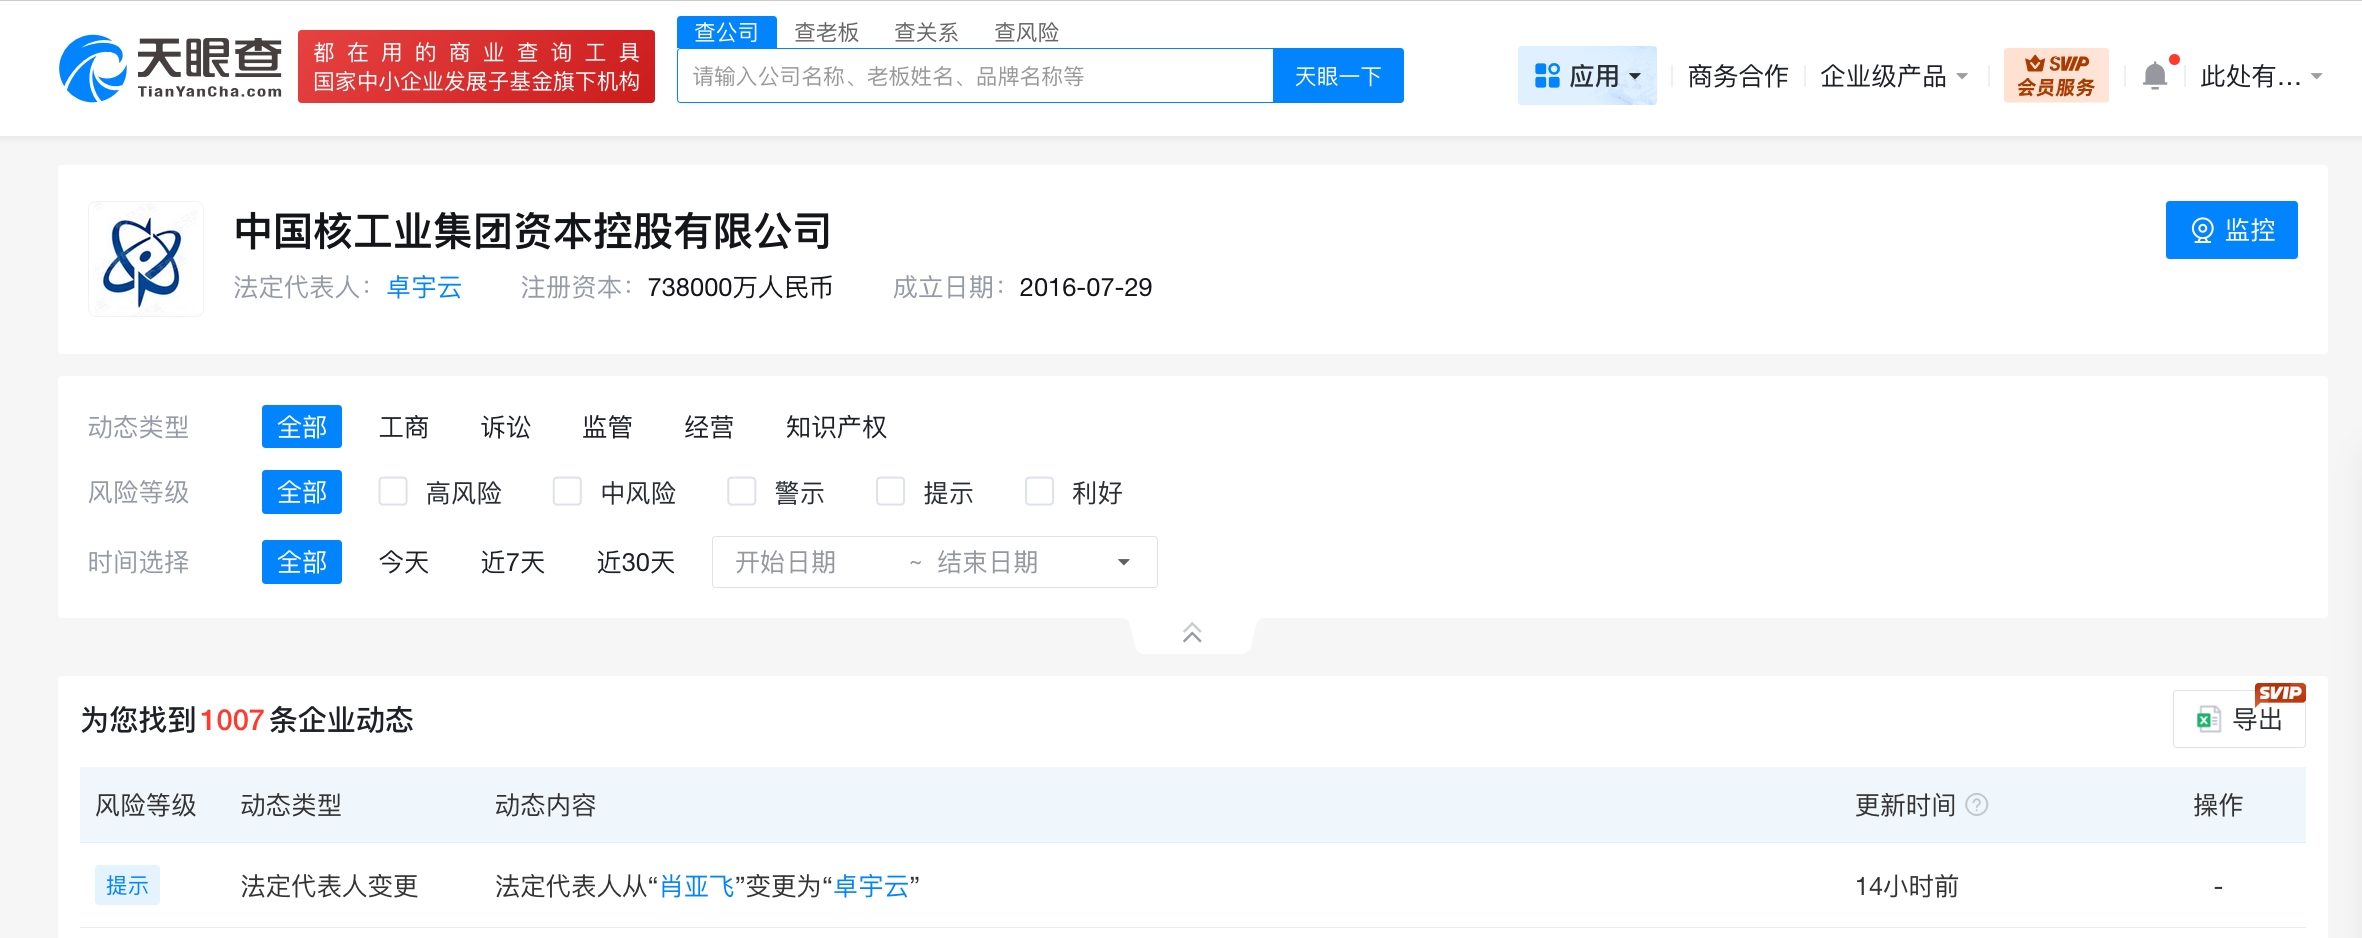The height and width of the screenshot is (938, 2362).
Task: Tick the 警示 checkbox
Action: click(x=741, y=492)
